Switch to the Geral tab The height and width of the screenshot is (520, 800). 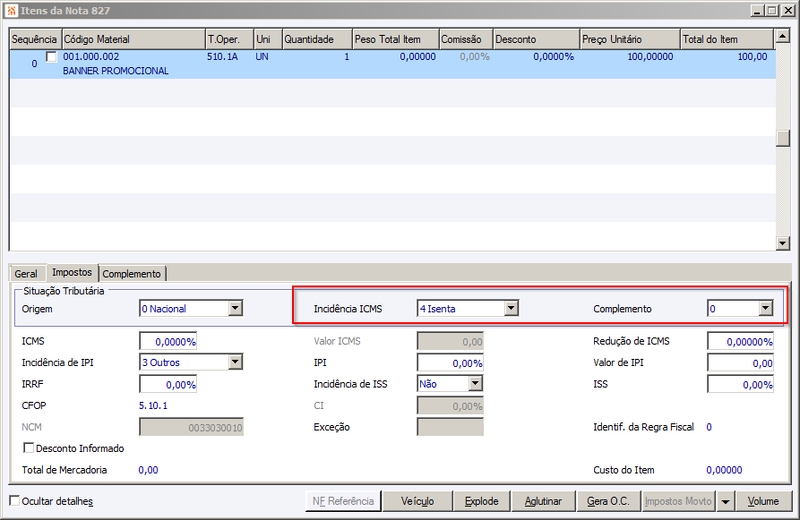26,274
